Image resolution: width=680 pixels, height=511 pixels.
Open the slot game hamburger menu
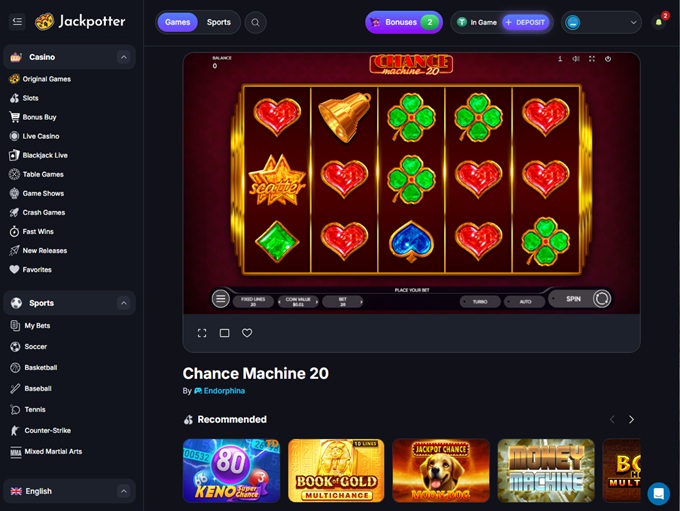[220, 298]
